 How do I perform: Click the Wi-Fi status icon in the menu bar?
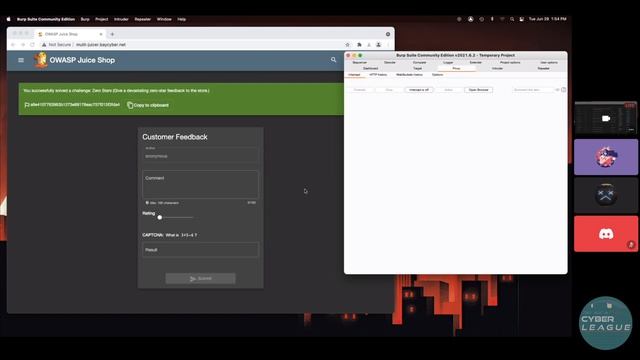coord(502,19)
